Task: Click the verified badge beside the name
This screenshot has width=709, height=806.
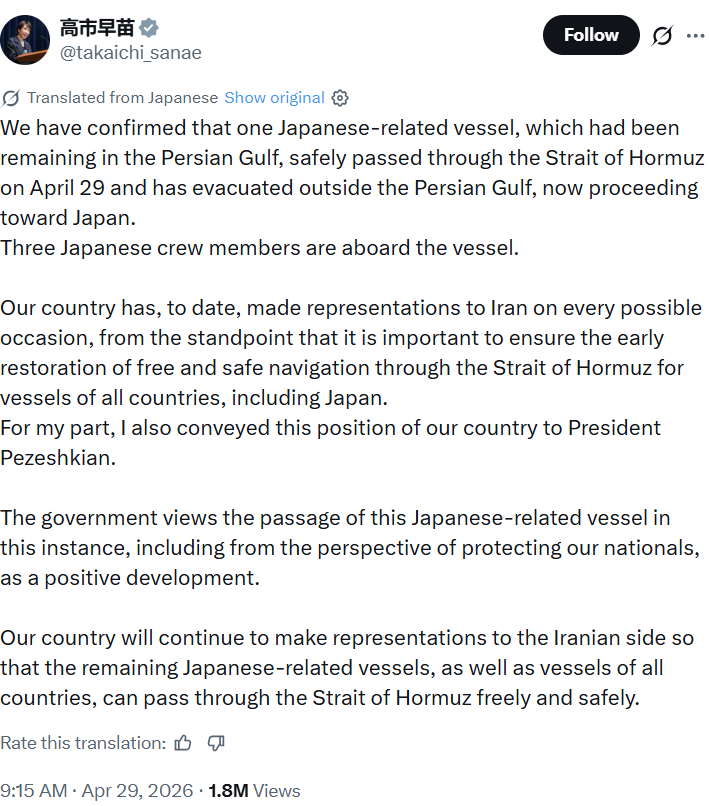Action: 148,29
